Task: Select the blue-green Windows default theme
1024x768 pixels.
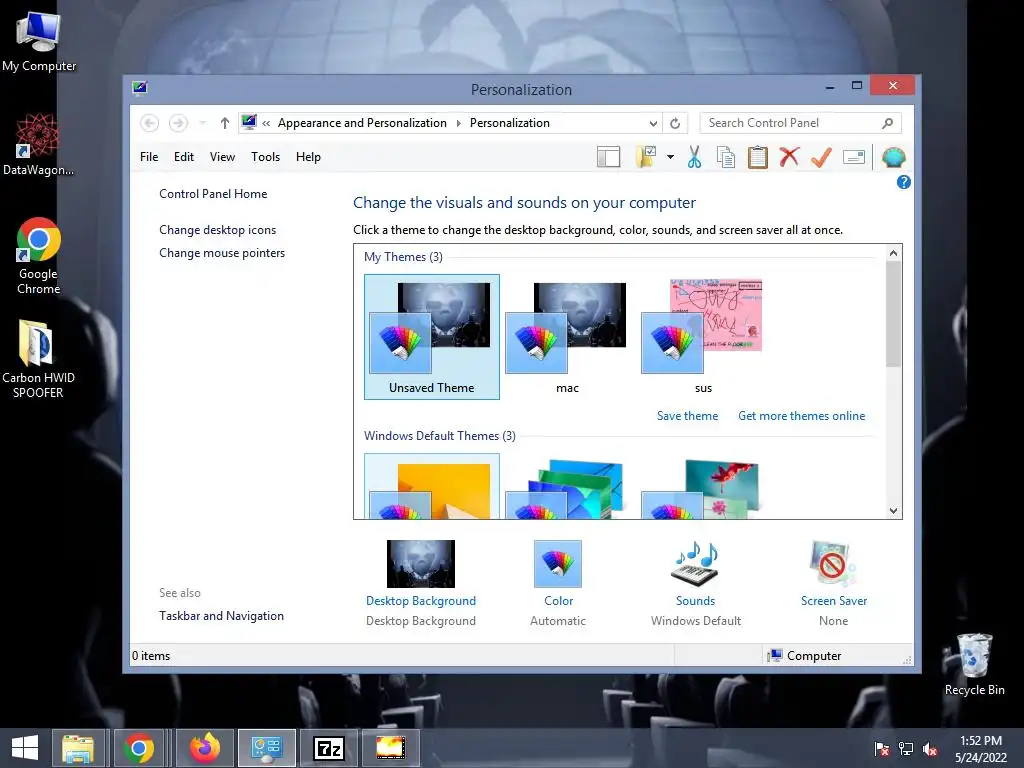Action: 567,487
